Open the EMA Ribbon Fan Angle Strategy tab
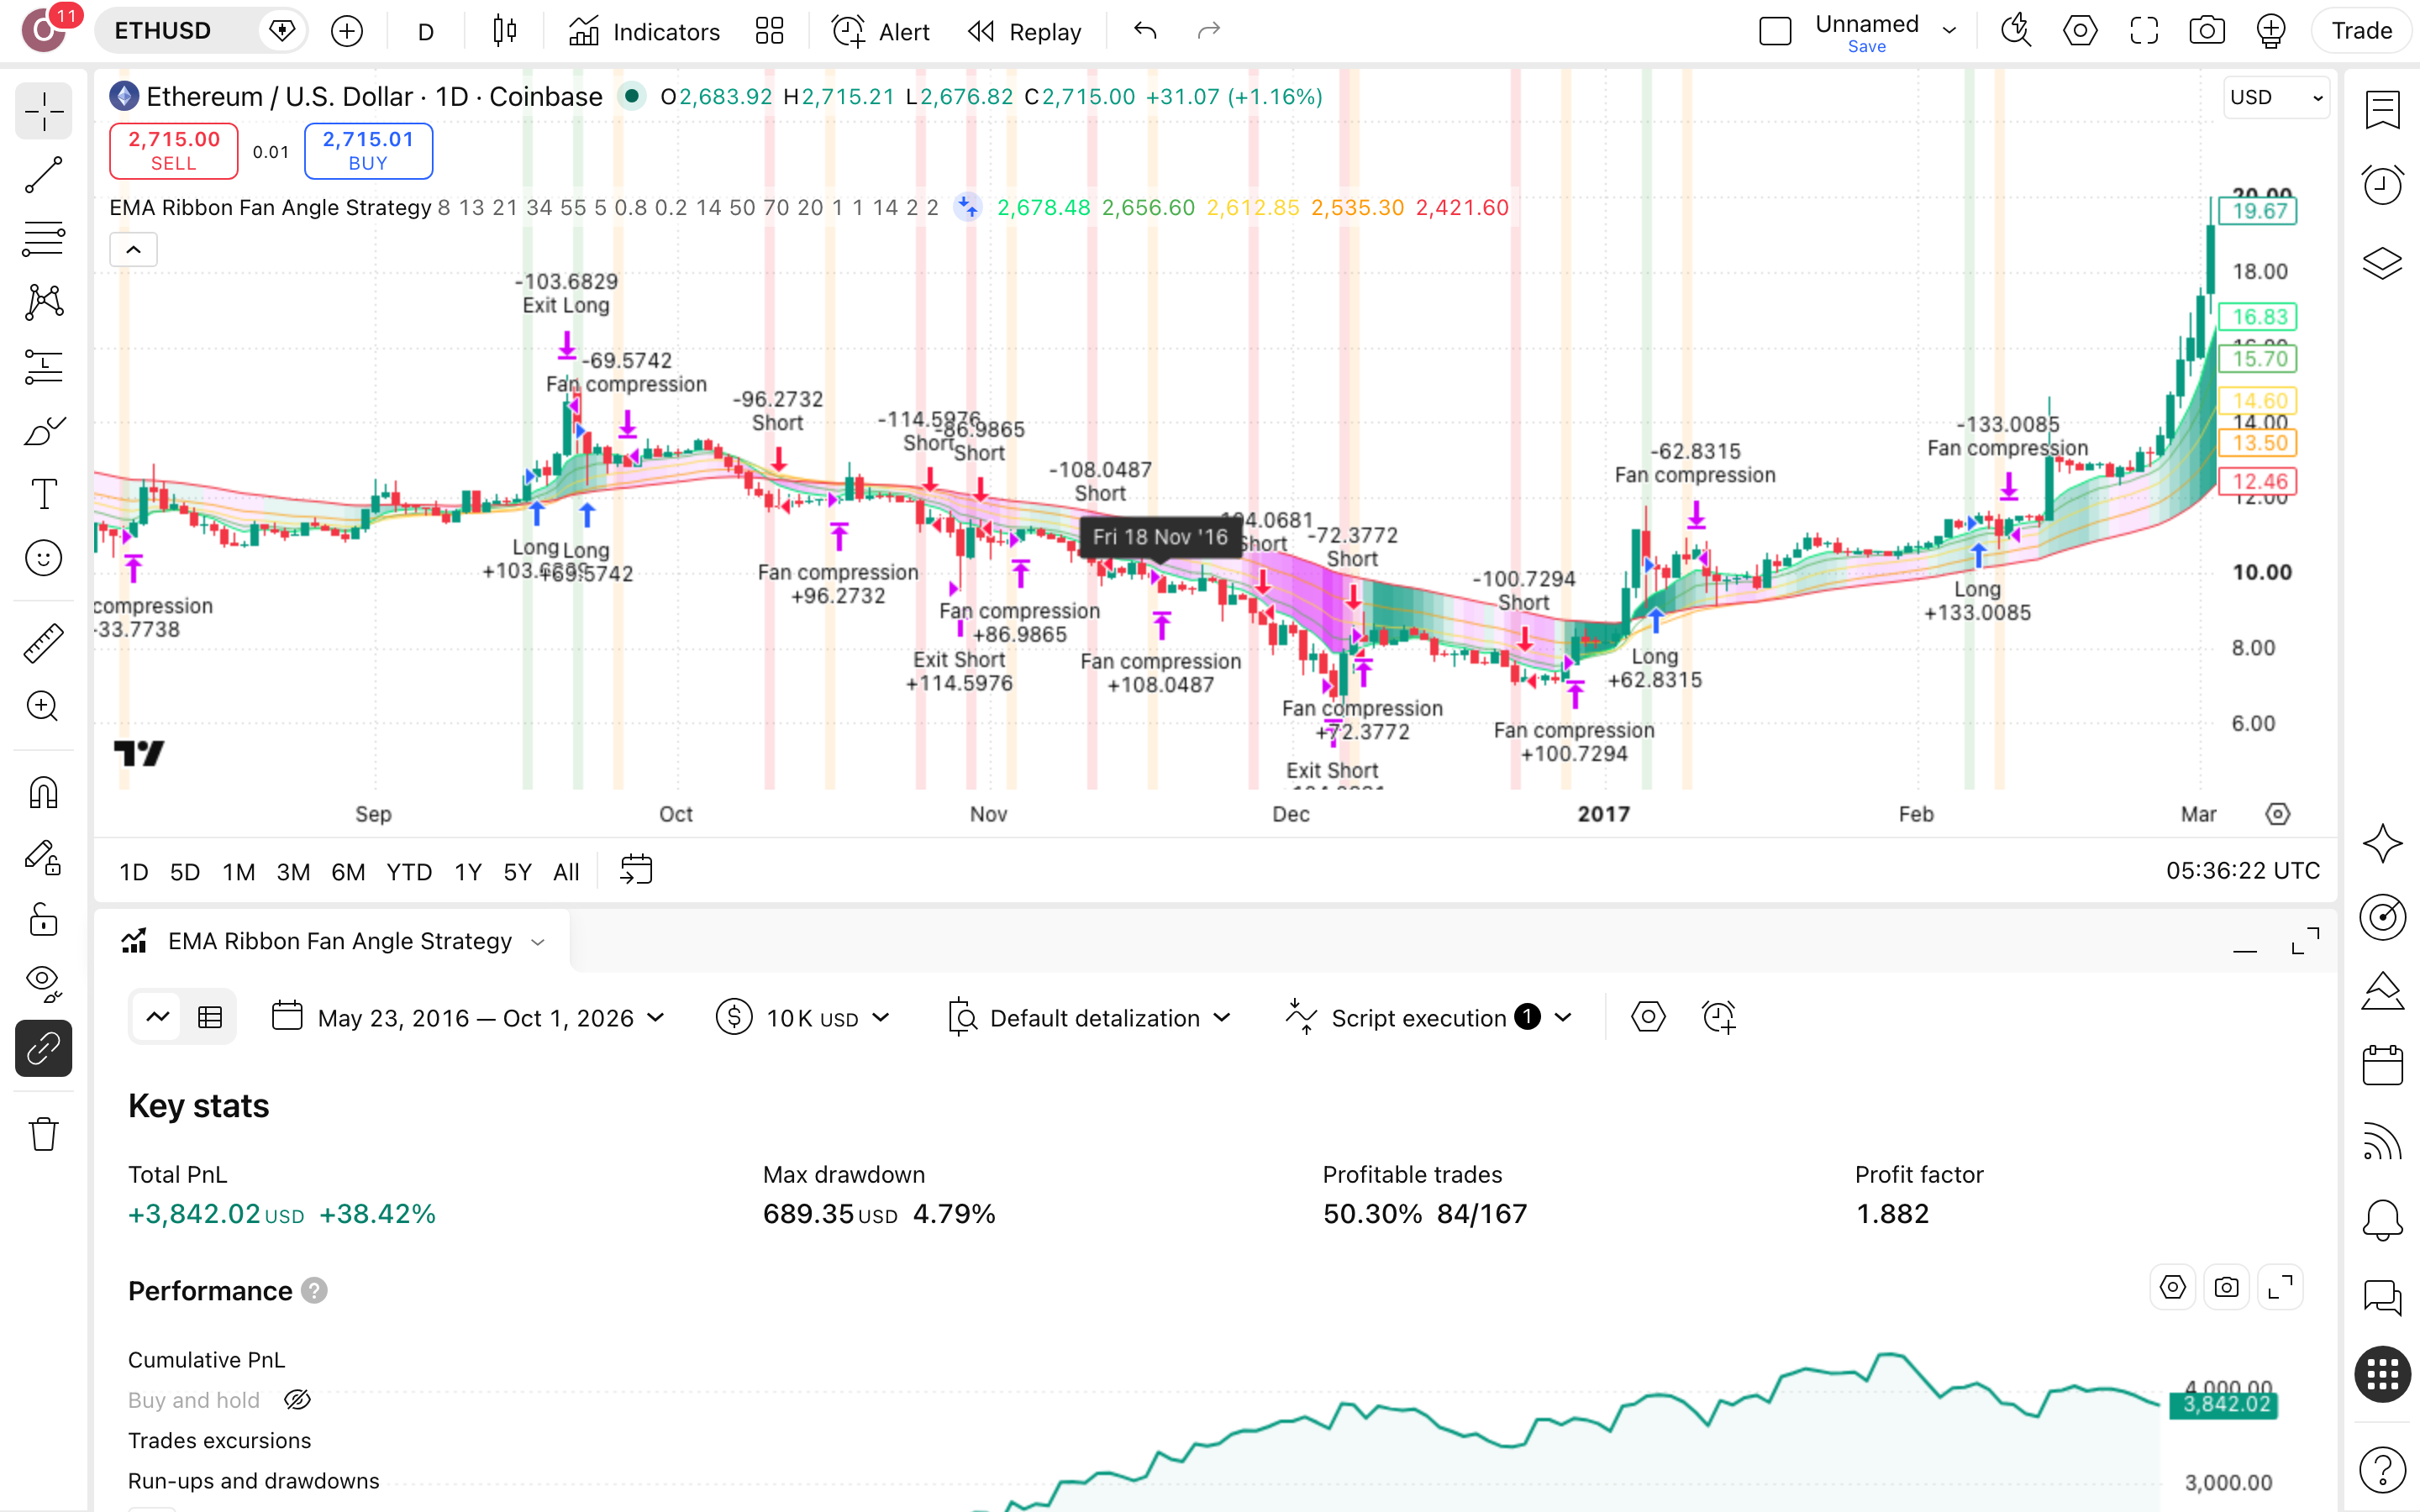 [x=332, y=941]
